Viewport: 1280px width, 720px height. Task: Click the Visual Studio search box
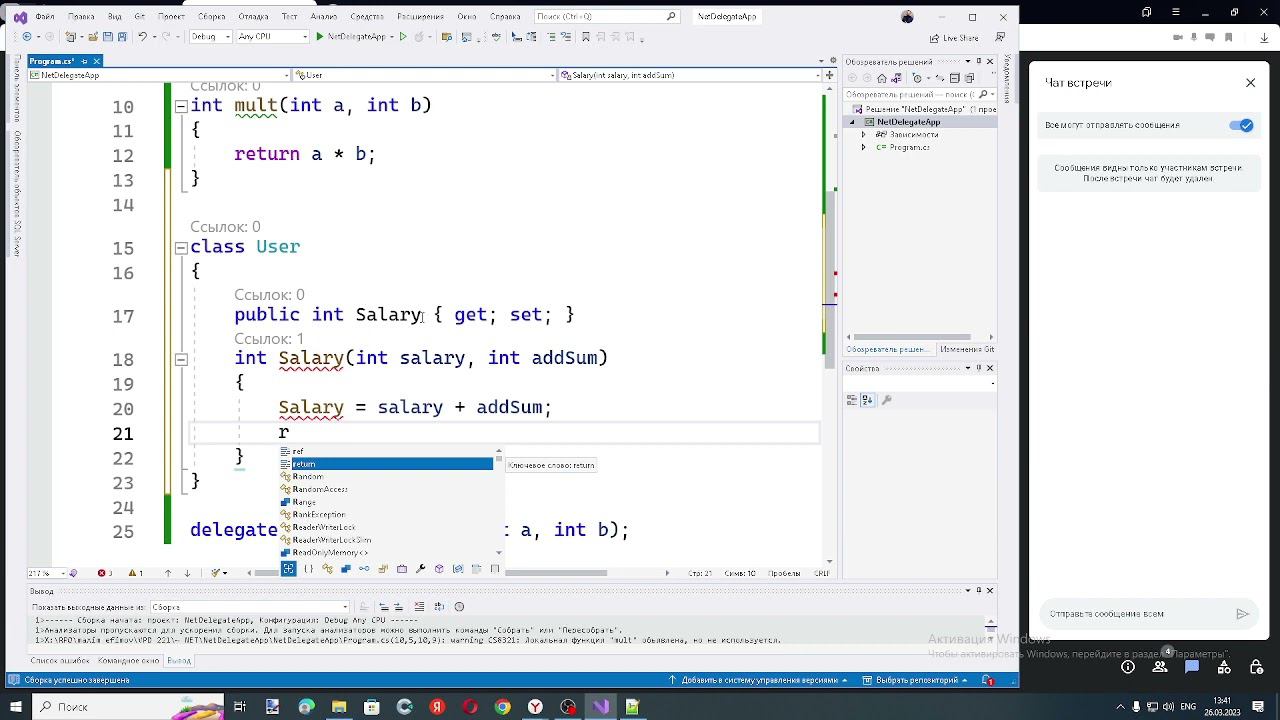tap(606, 17)
